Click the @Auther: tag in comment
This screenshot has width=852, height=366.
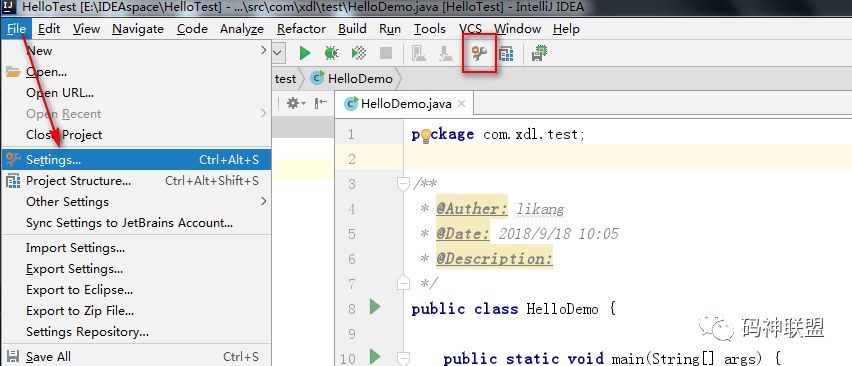click(x=472, y=209)
